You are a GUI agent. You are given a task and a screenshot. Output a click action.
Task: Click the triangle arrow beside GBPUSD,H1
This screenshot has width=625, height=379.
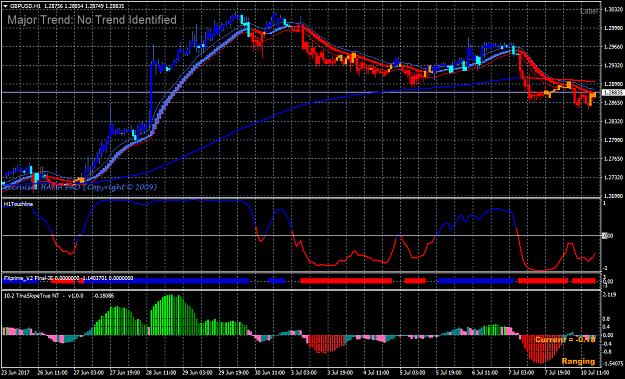[5, 6]
